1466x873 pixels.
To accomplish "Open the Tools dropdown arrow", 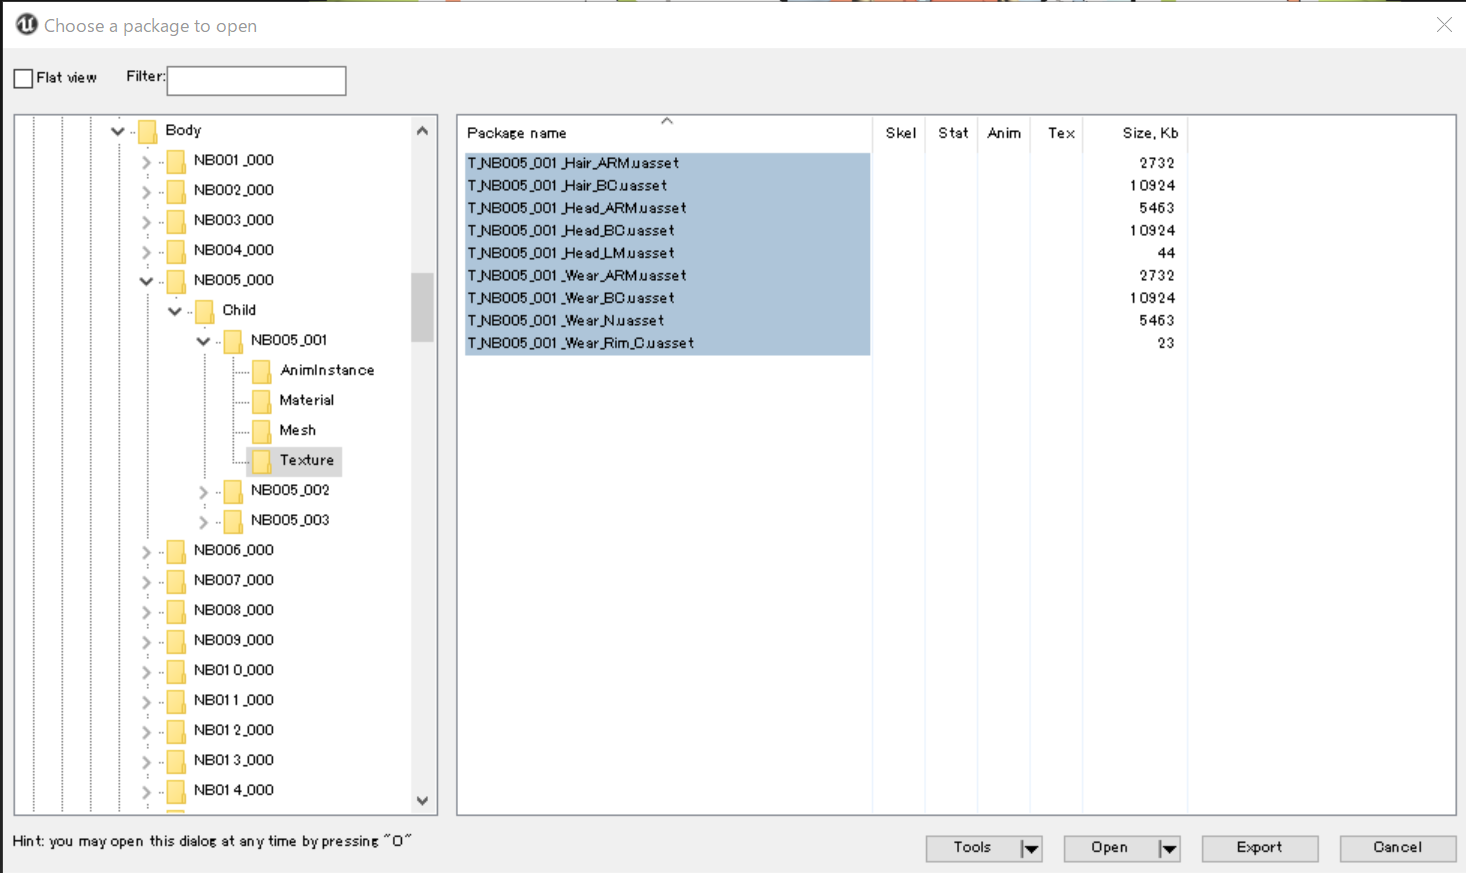I will 1030,848.
